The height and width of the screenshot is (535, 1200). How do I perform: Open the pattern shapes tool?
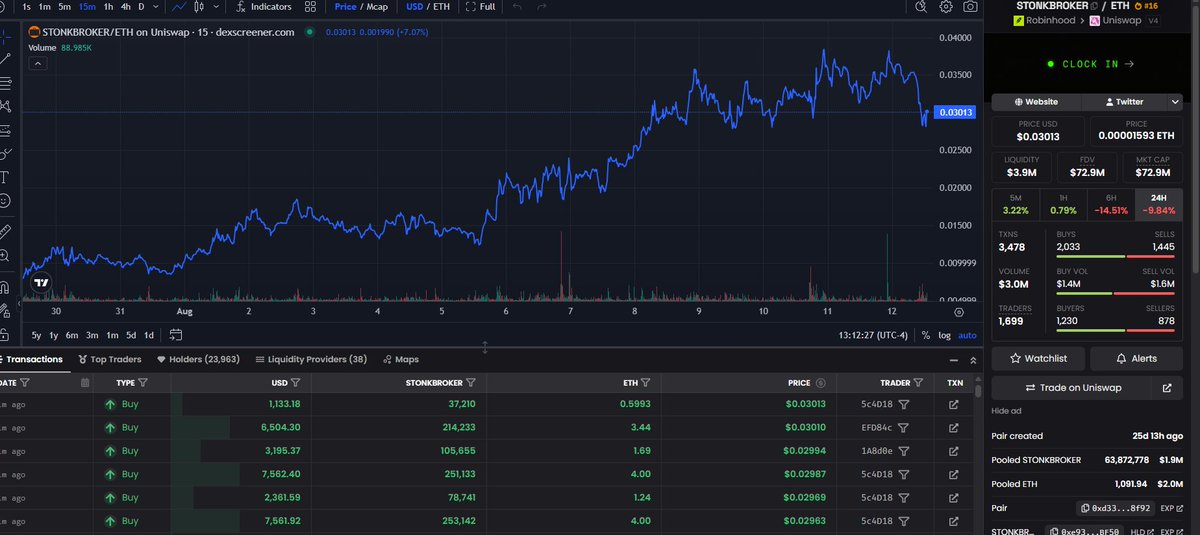(6, 106)
